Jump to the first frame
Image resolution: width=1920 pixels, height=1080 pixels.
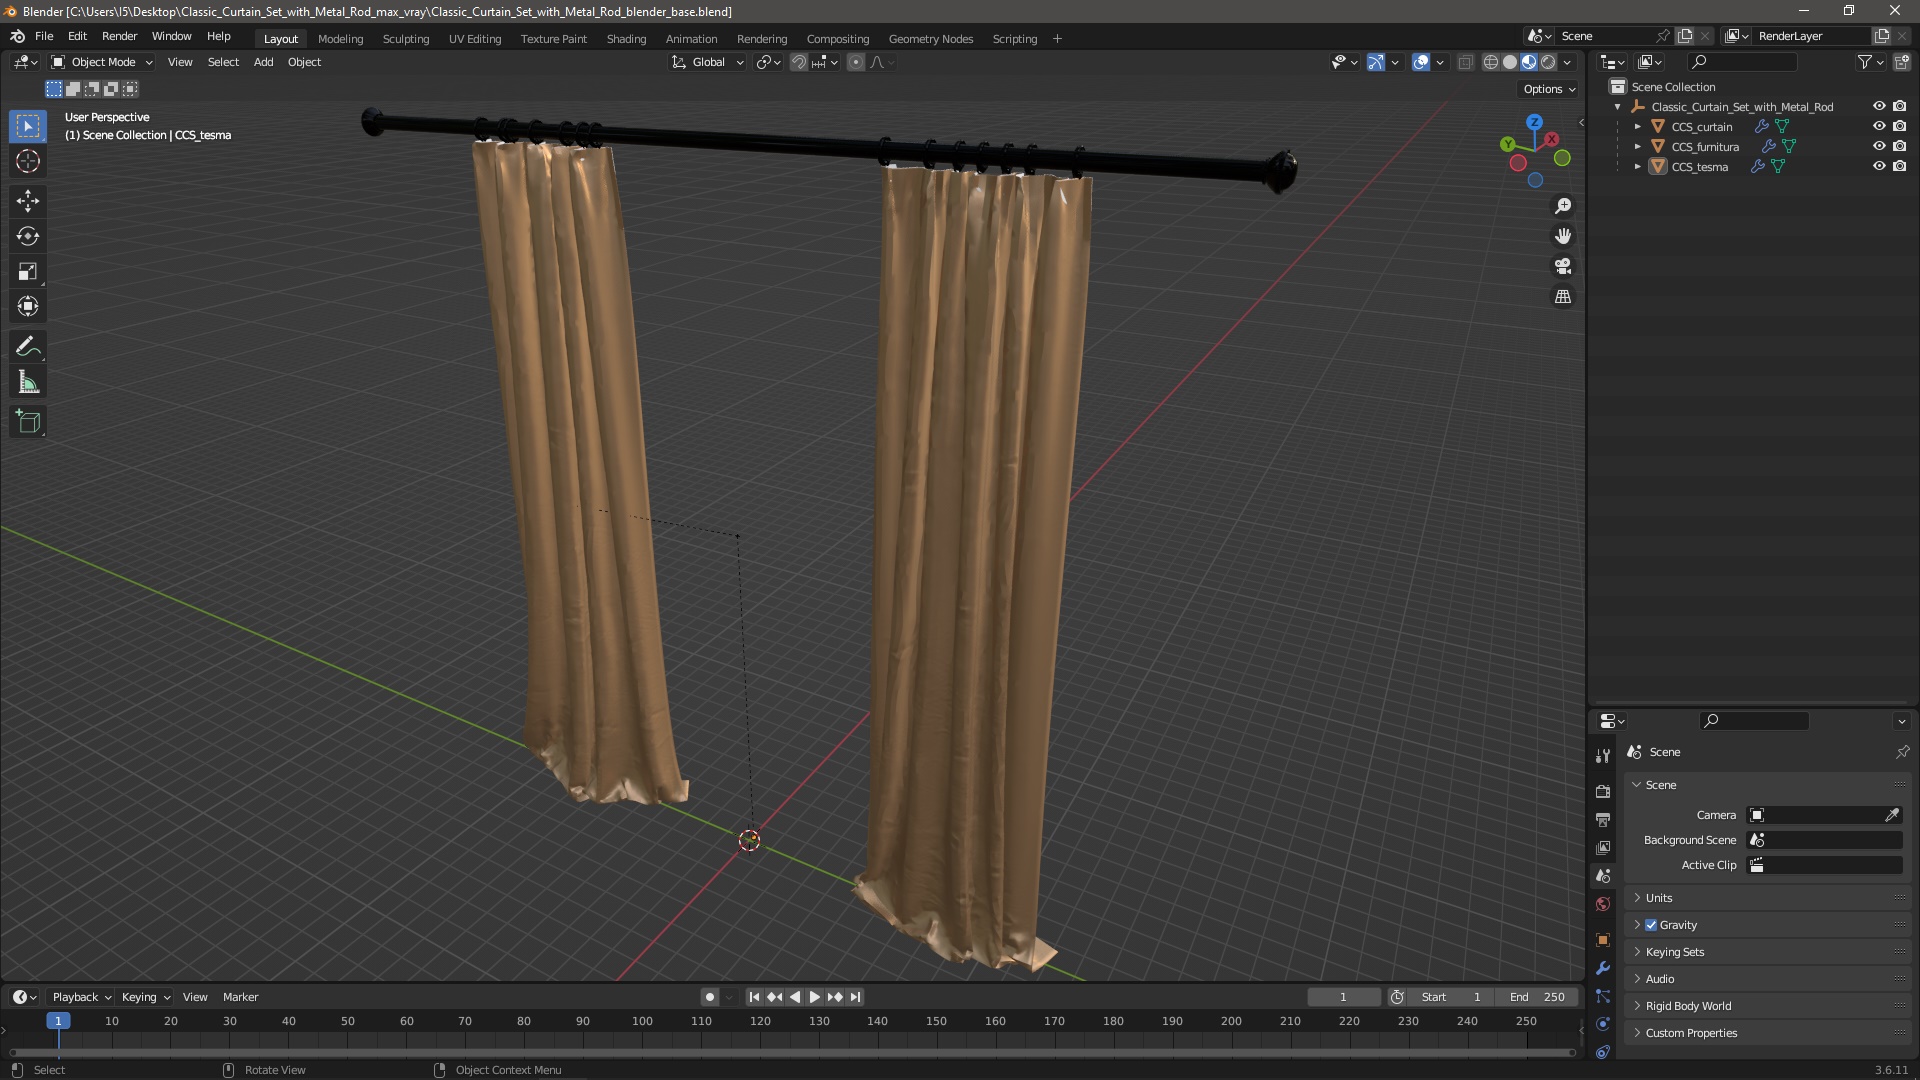pyautogui.click(x=754, y=997)
